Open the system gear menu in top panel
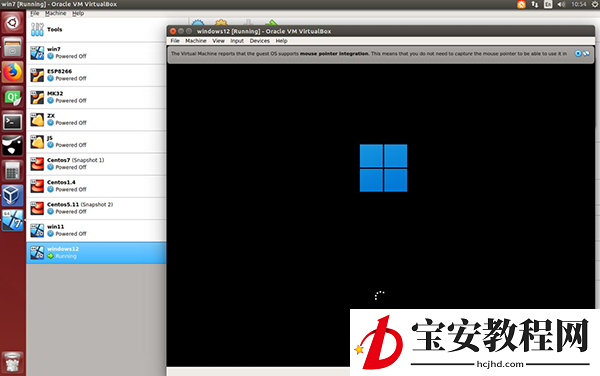 [595, 4]
